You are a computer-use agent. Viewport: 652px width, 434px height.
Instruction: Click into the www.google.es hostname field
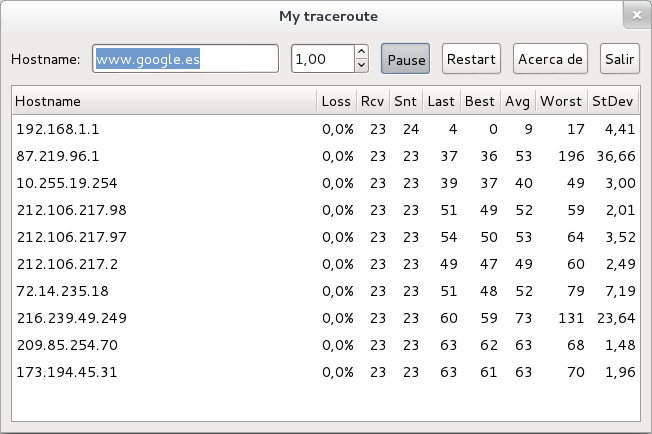point(185,59)
